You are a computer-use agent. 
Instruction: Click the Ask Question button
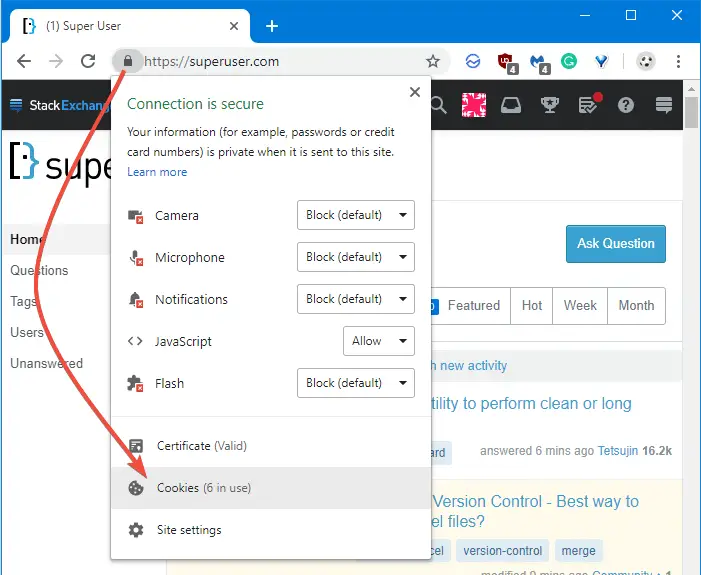click(616, 244)
